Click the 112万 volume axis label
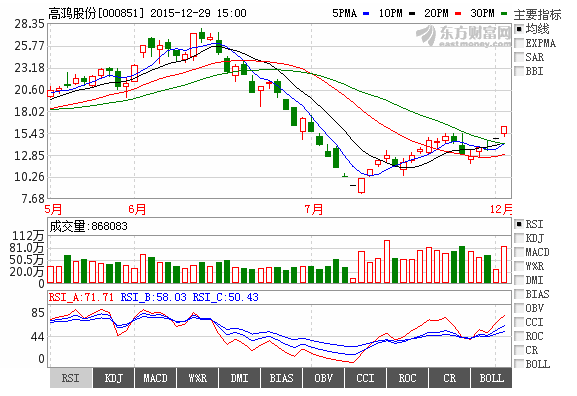This screenshot has height=396, width=577. tap(28, 236)
